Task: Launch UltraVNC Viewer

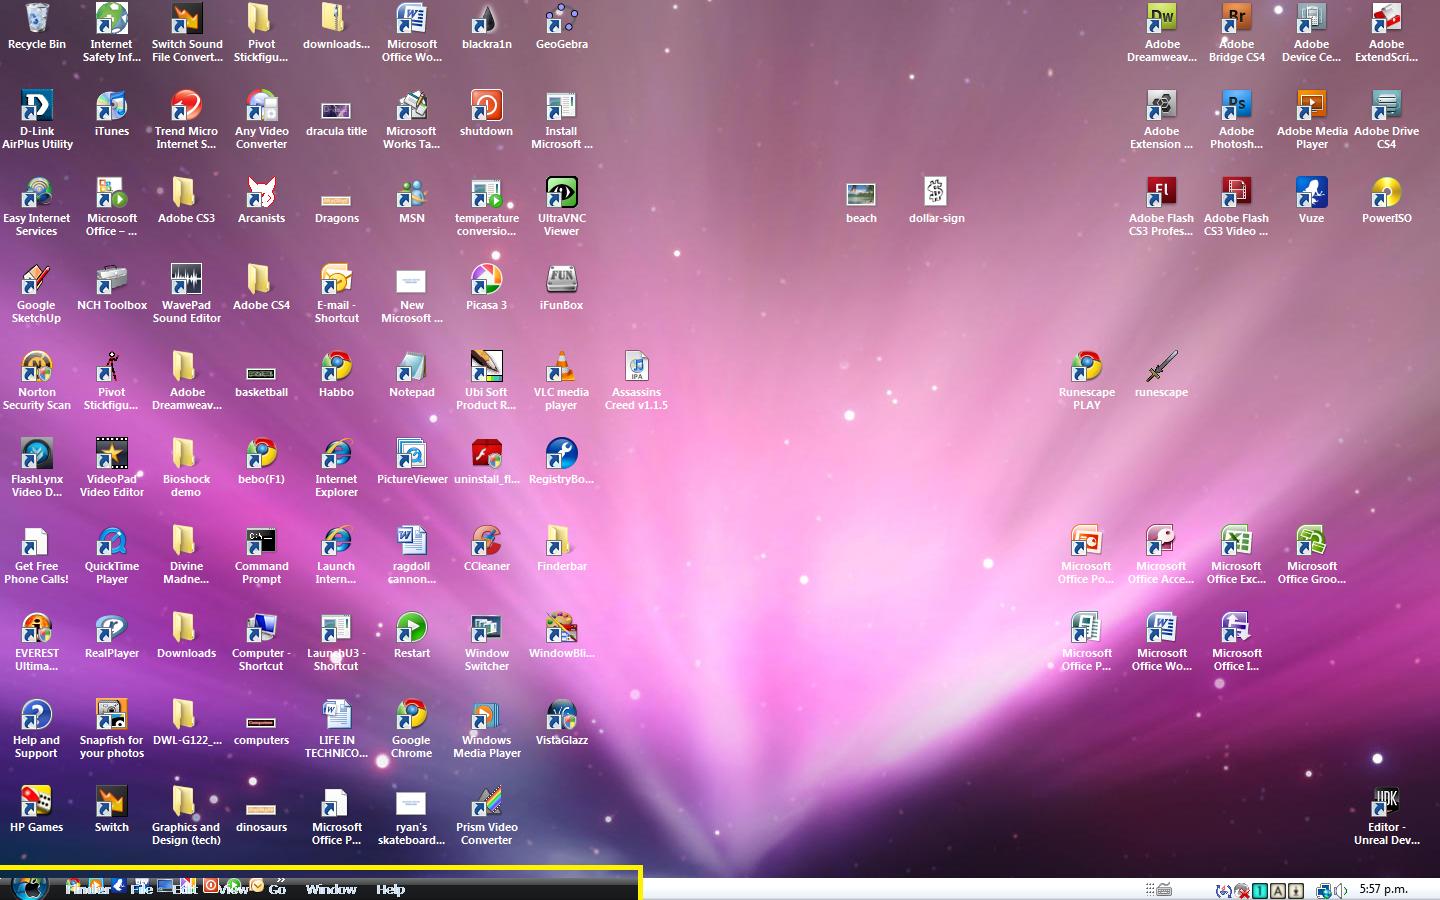Action: click(x=562, y=207)
